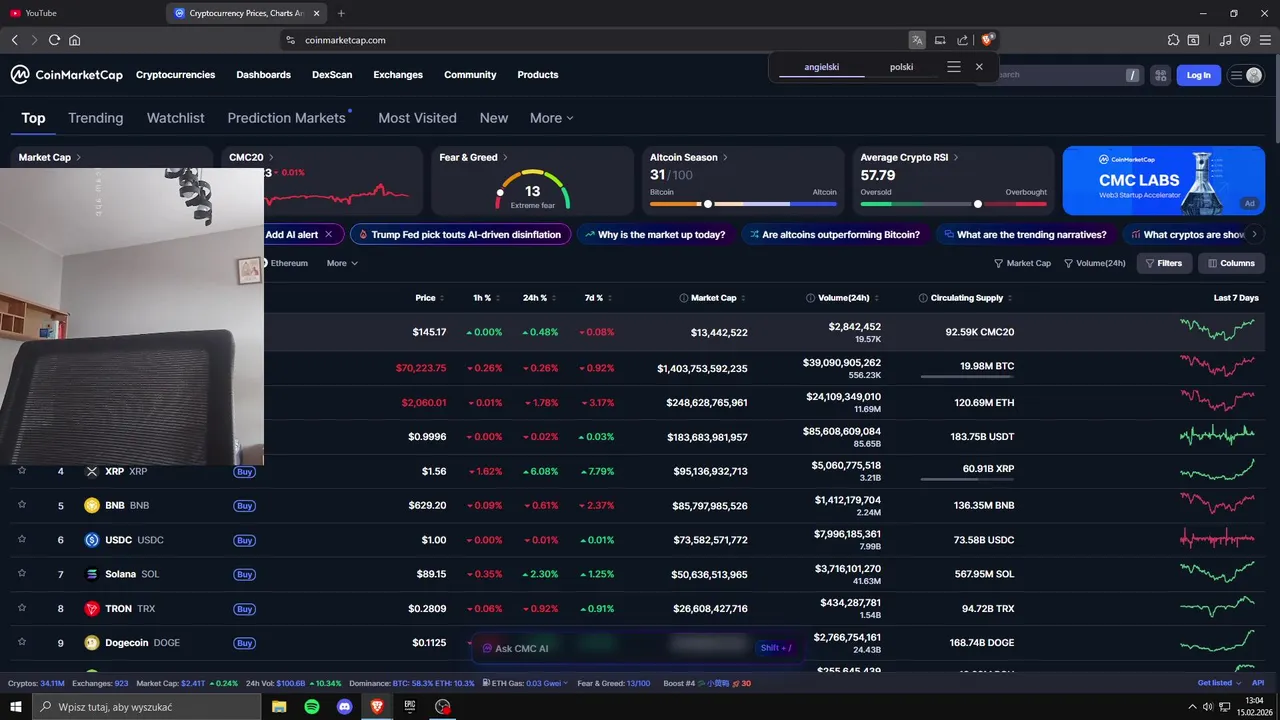Click the Altcoin Season slider bar
The width and height of the screenshot is (1280, 720).
[x=743, y=204]
